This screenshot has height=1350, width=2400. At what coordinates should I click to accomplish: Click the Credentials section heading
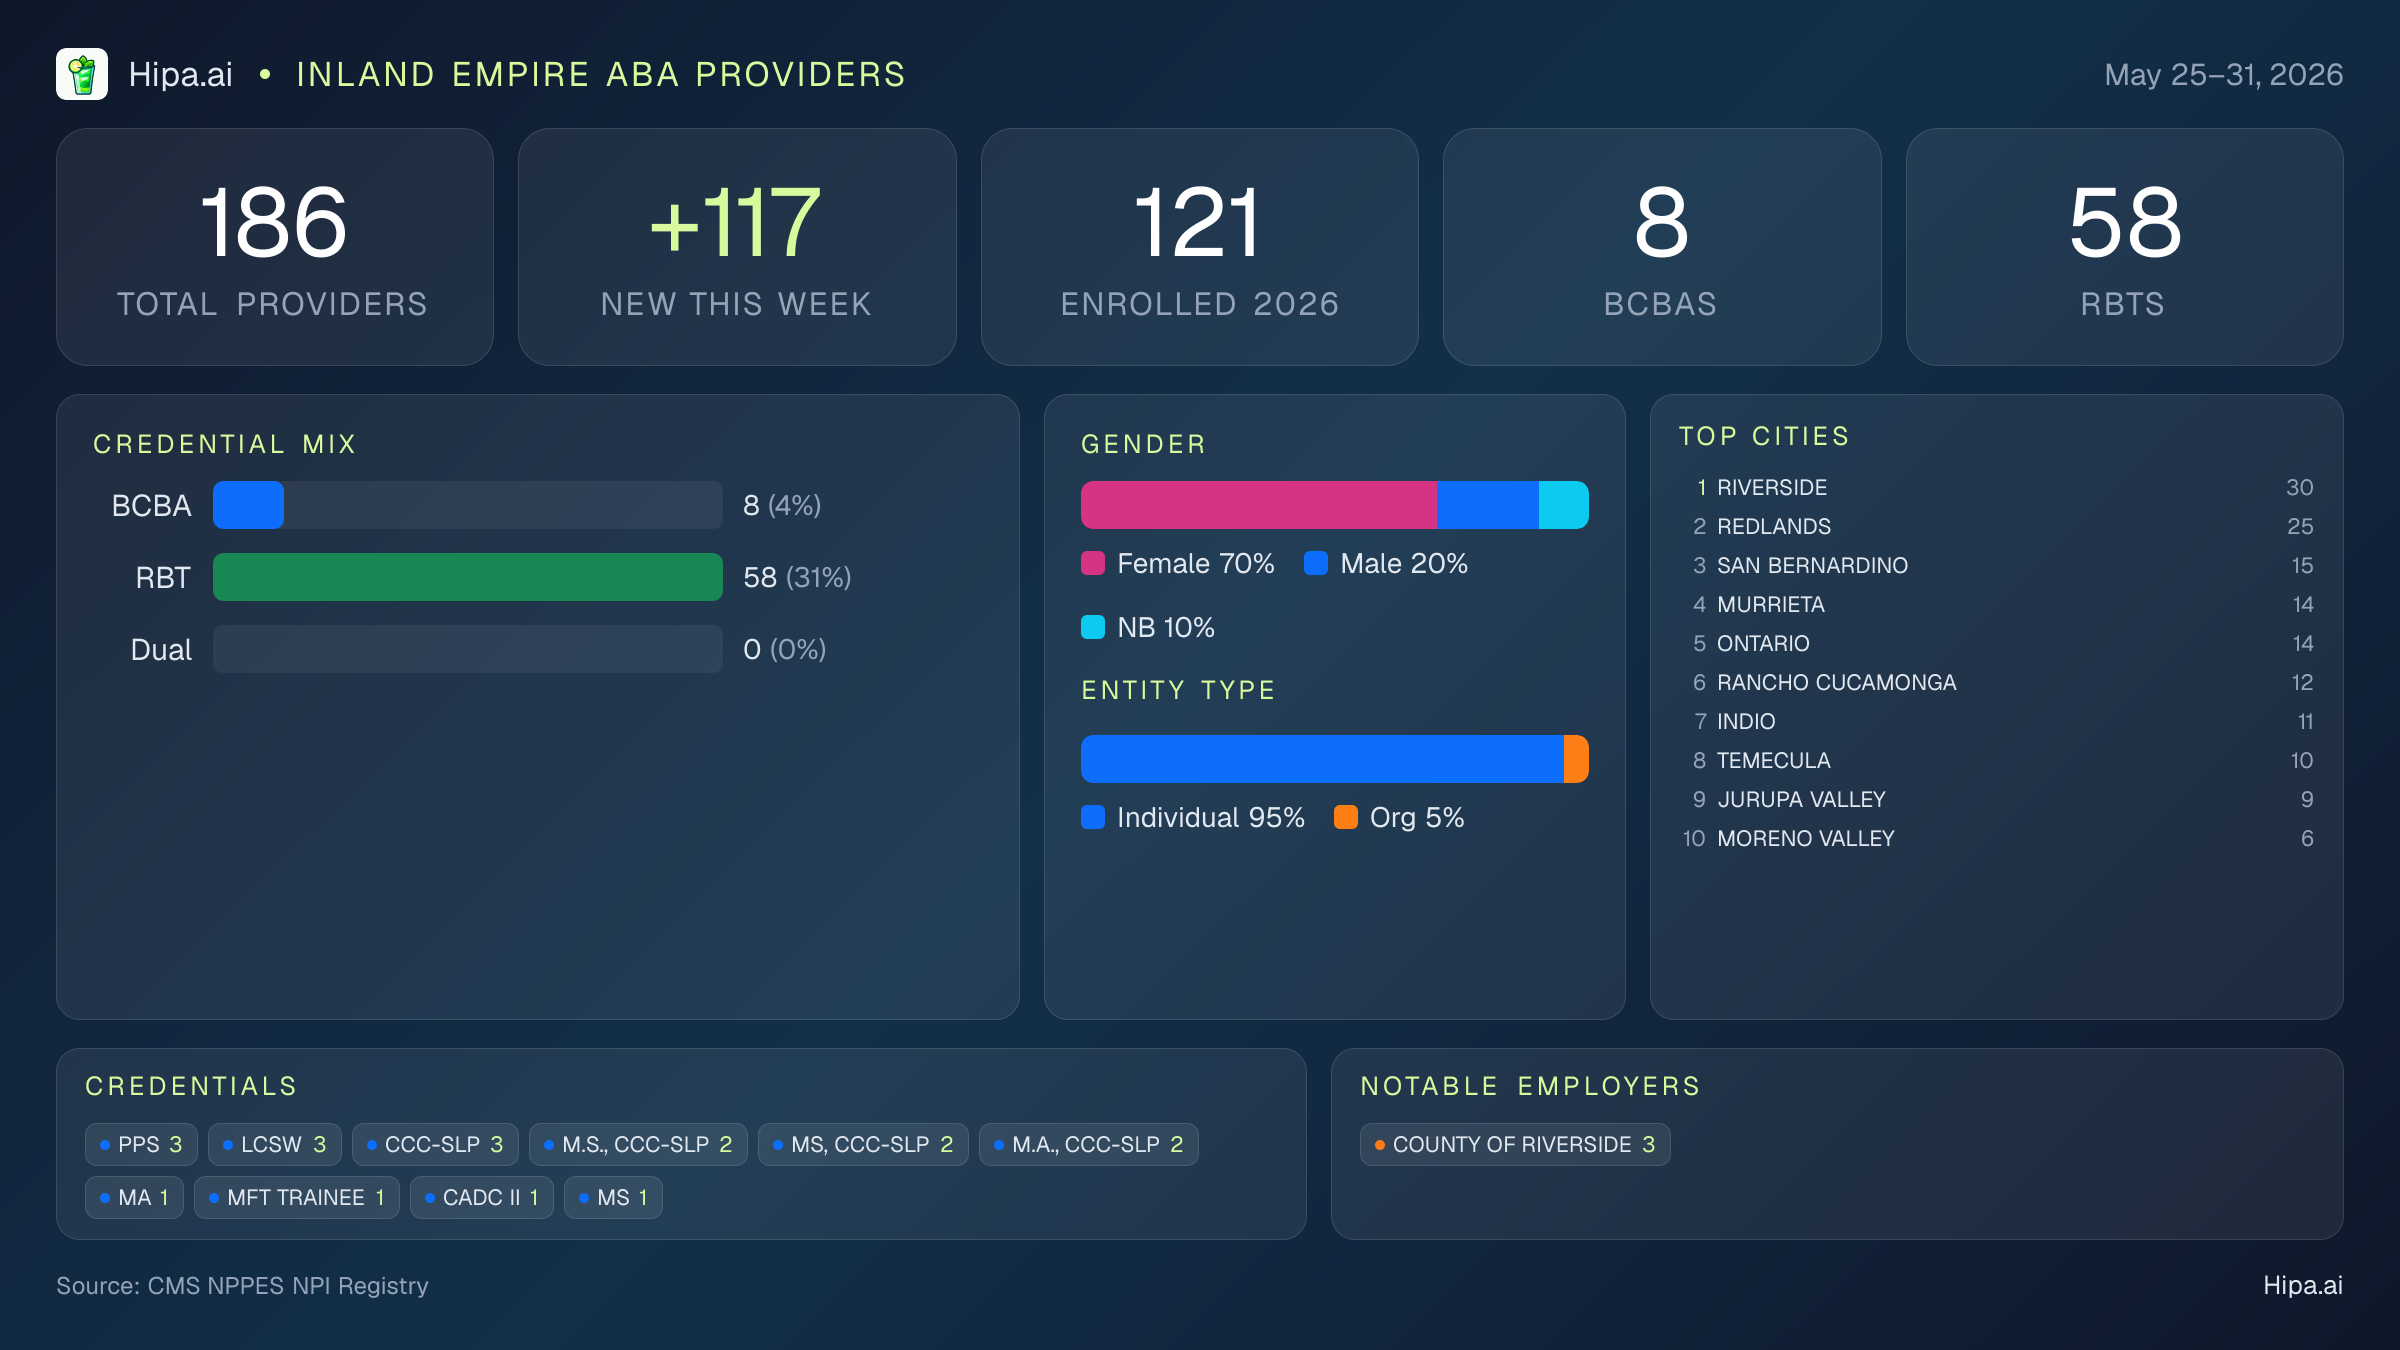[x=191, y=1086]
